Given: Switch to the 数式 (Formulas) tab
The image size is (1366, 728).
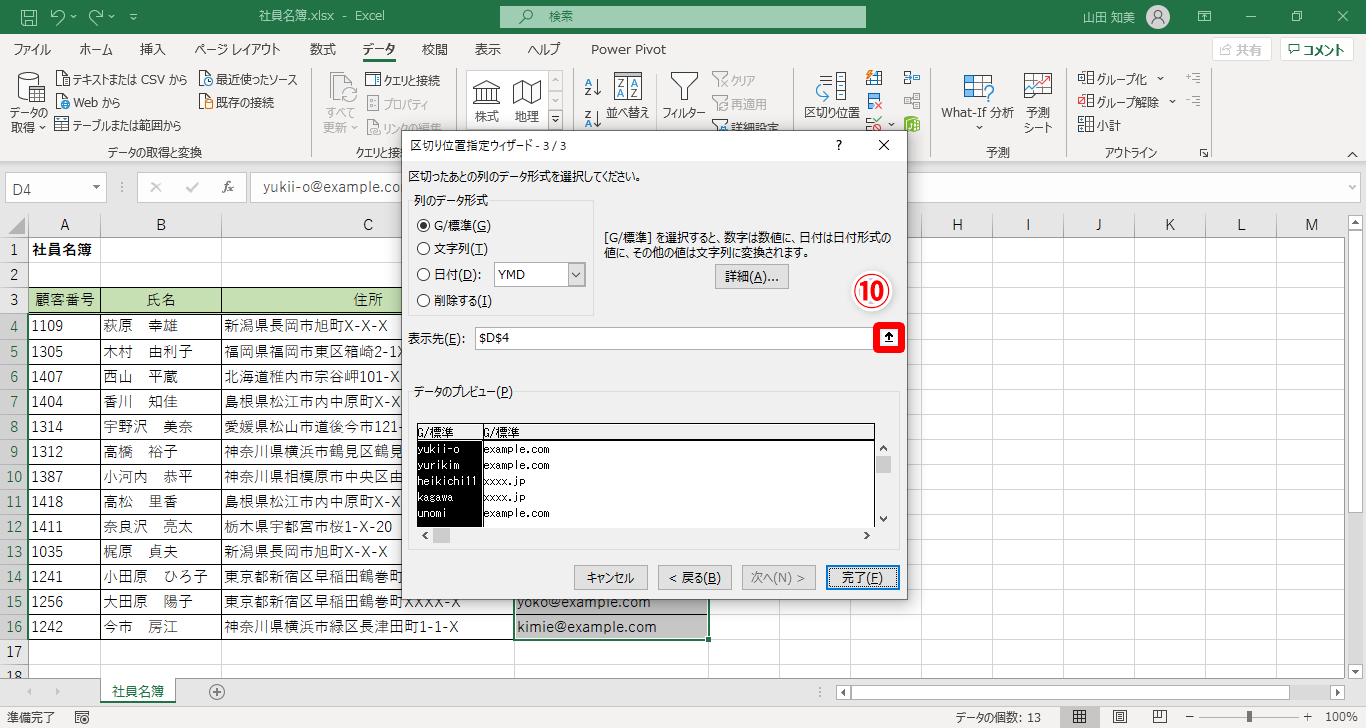Looking at the screenshot, I should 323,49.
